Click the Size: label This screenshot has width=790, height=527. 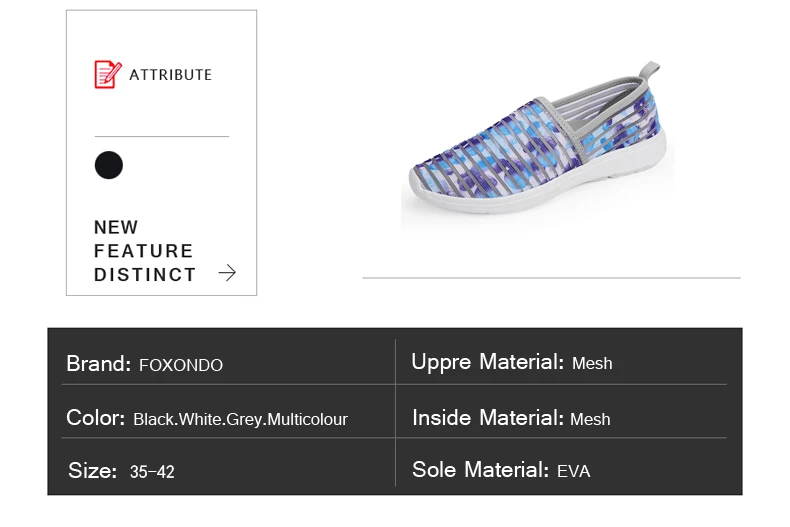[93, 471]
